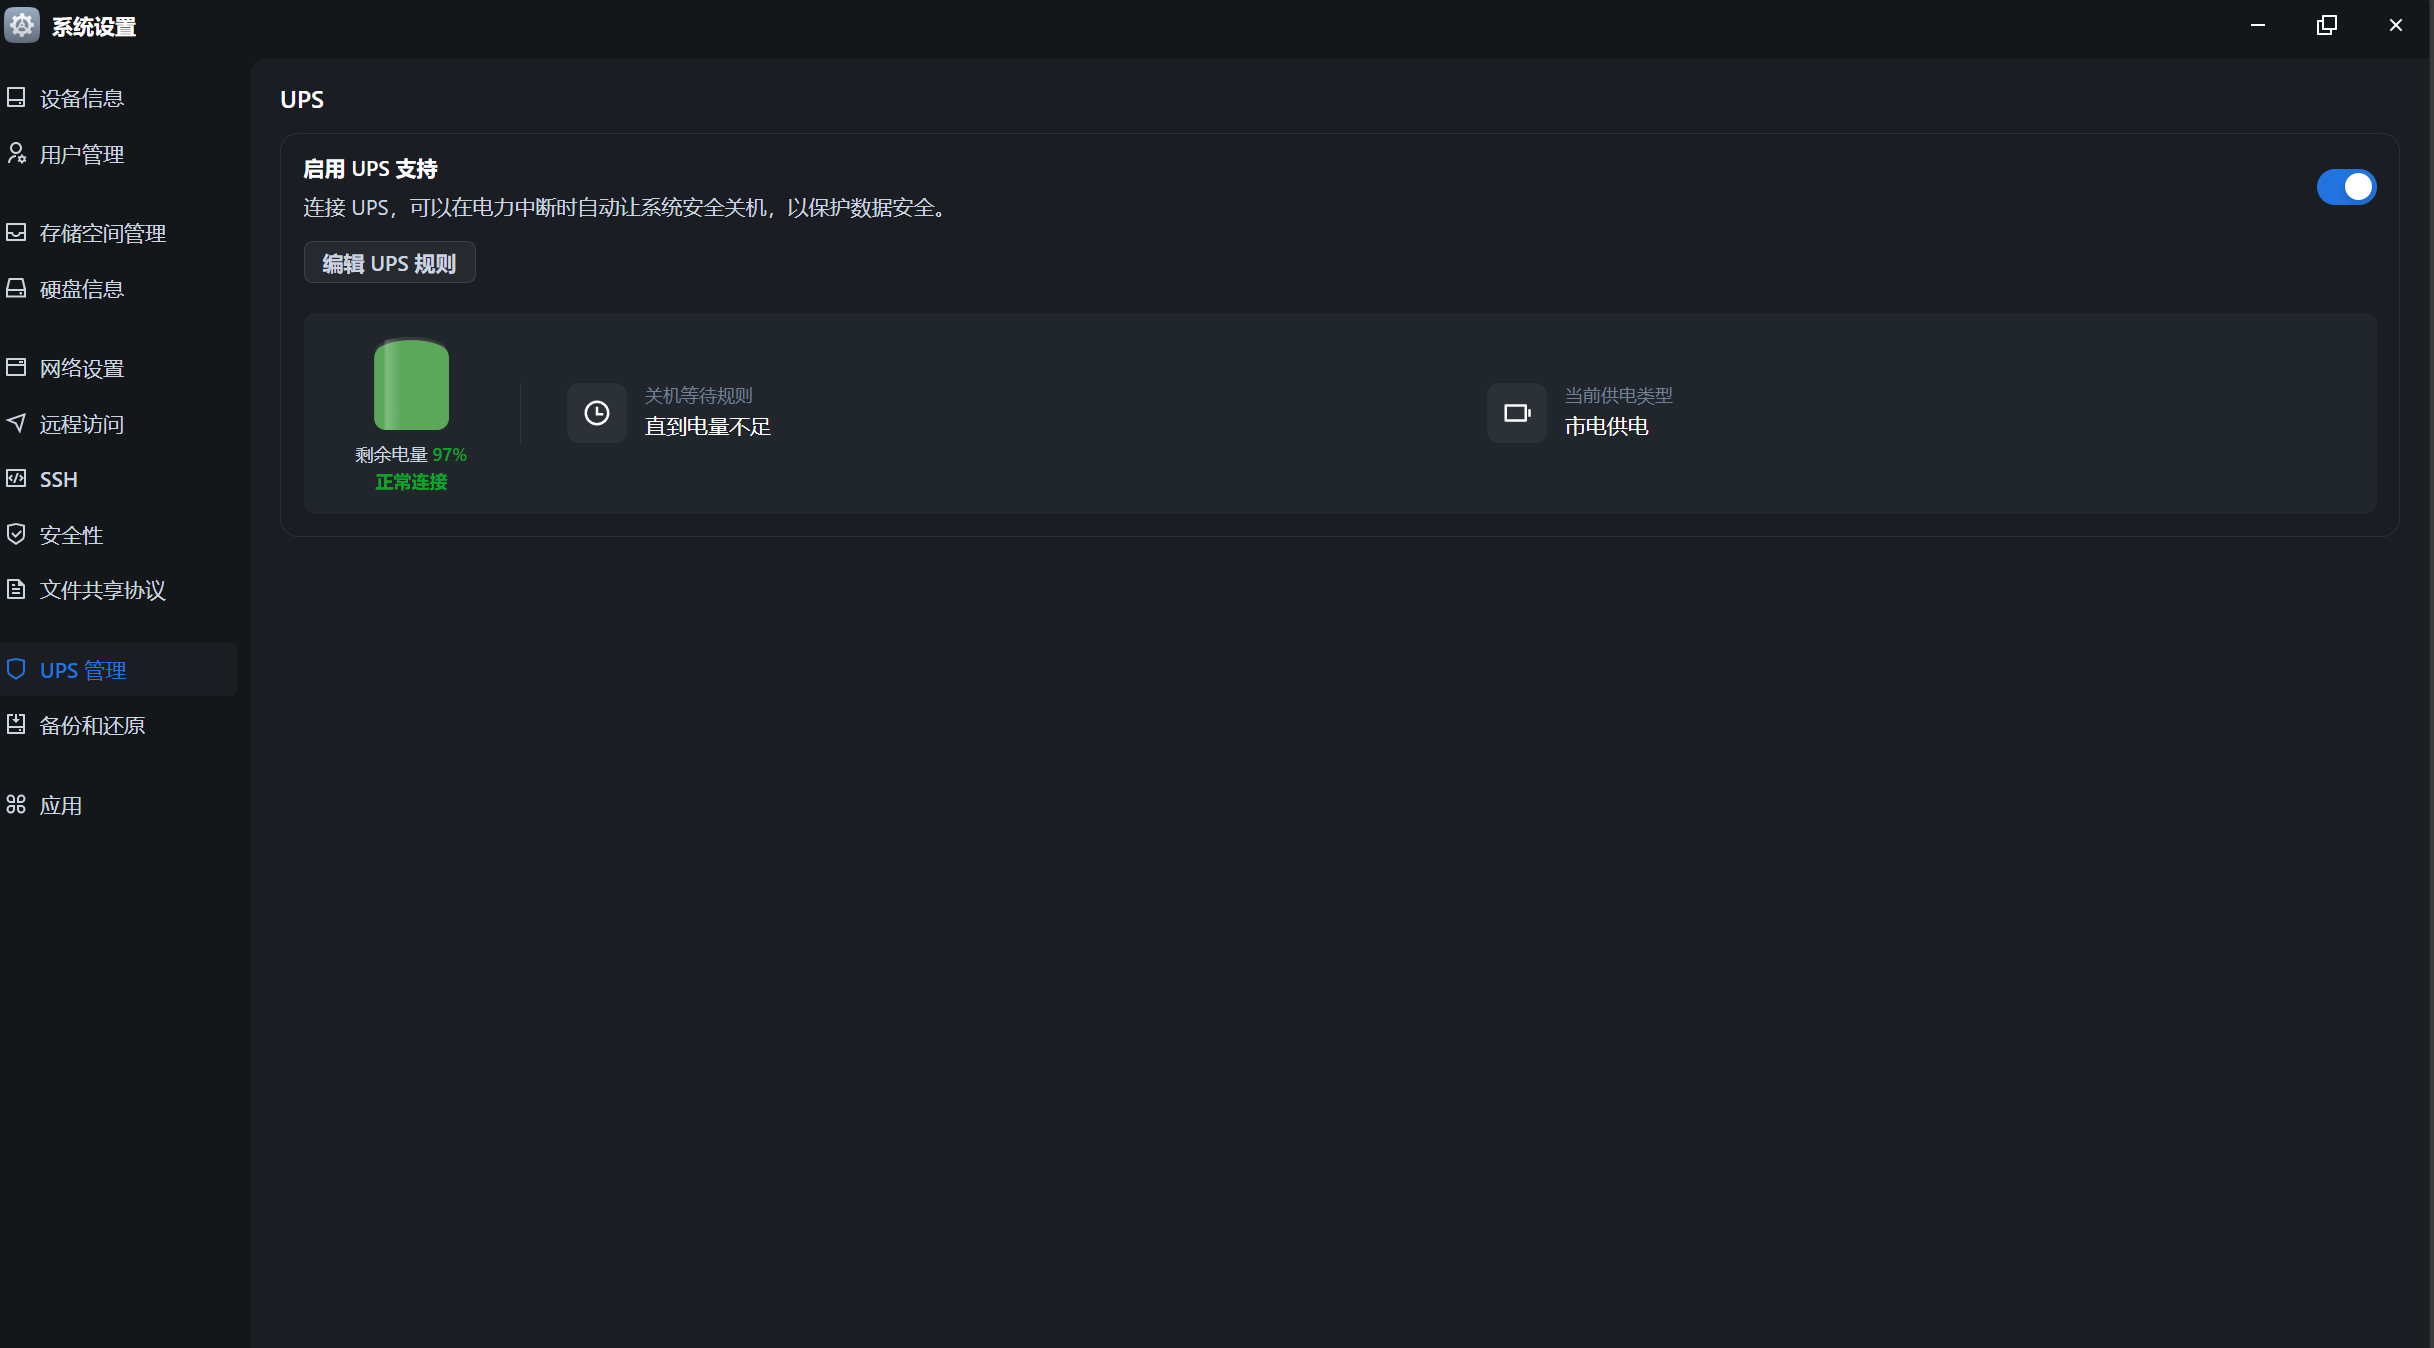Close the 系统设置 window
This screenshot has width=2434, height=1348.
coord(2396,25)
